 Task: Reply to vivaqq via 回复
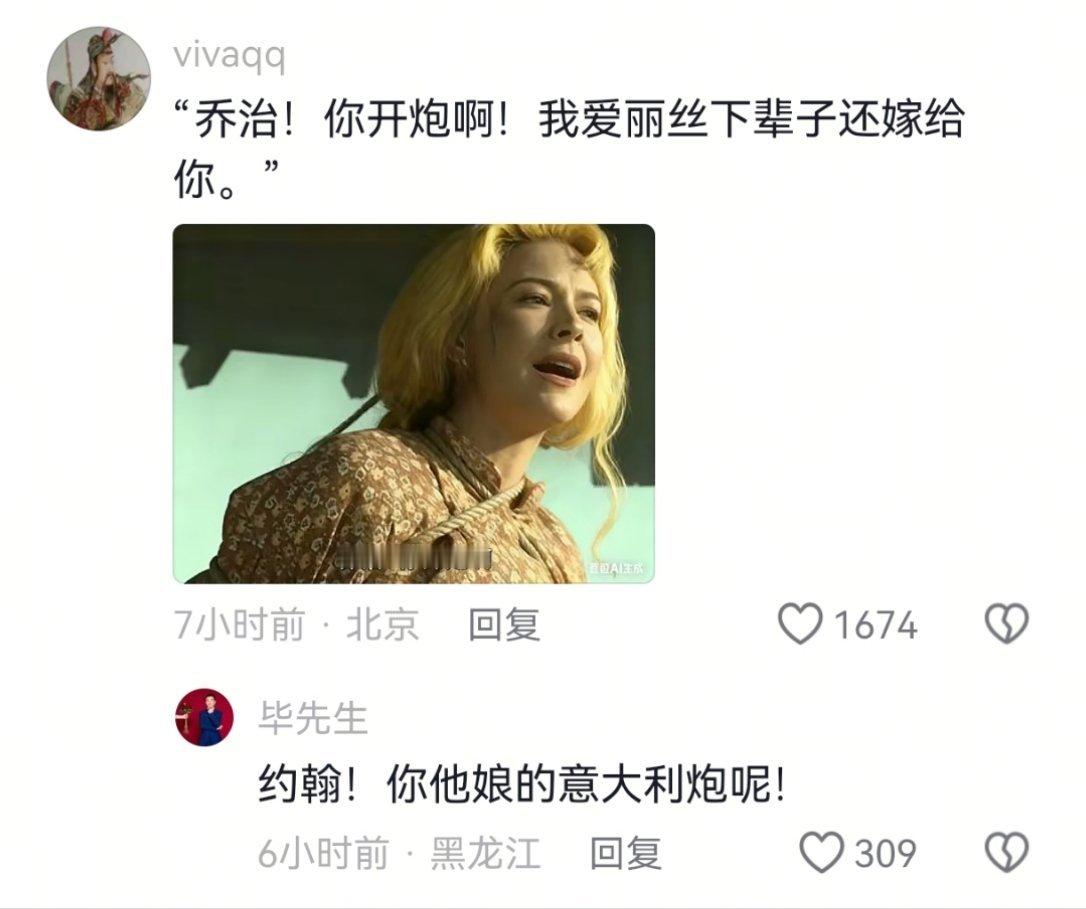[504, 624]
